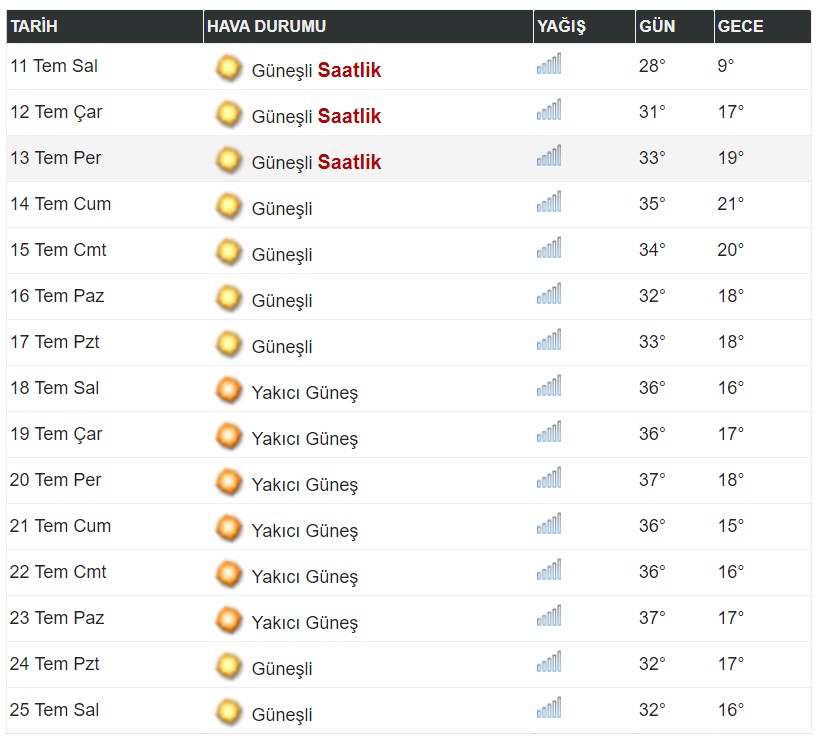
Task: Click the 37° daytime value for 20 Tem Per
Action: coord(652,480)
